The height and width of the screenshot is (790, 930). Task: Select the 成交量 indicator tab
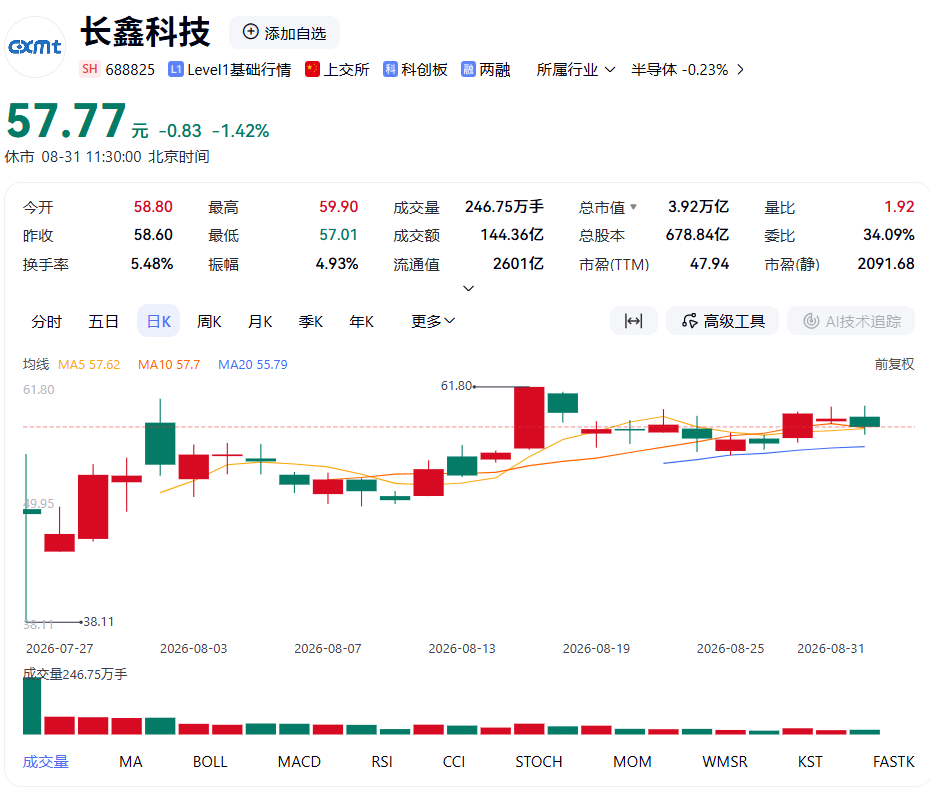click(x=46, y=762)
